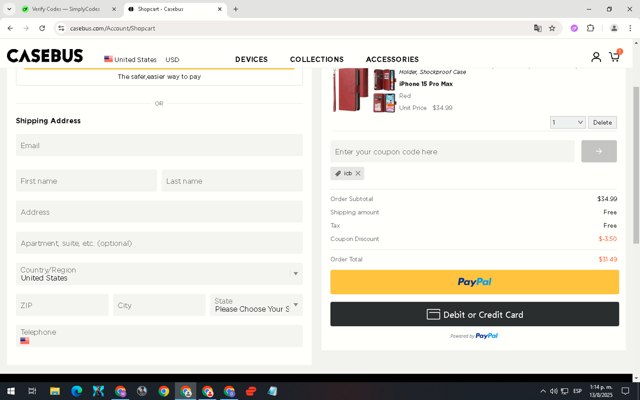
Task: Click the page vertical scrollbar
Action: click(636, 165)
